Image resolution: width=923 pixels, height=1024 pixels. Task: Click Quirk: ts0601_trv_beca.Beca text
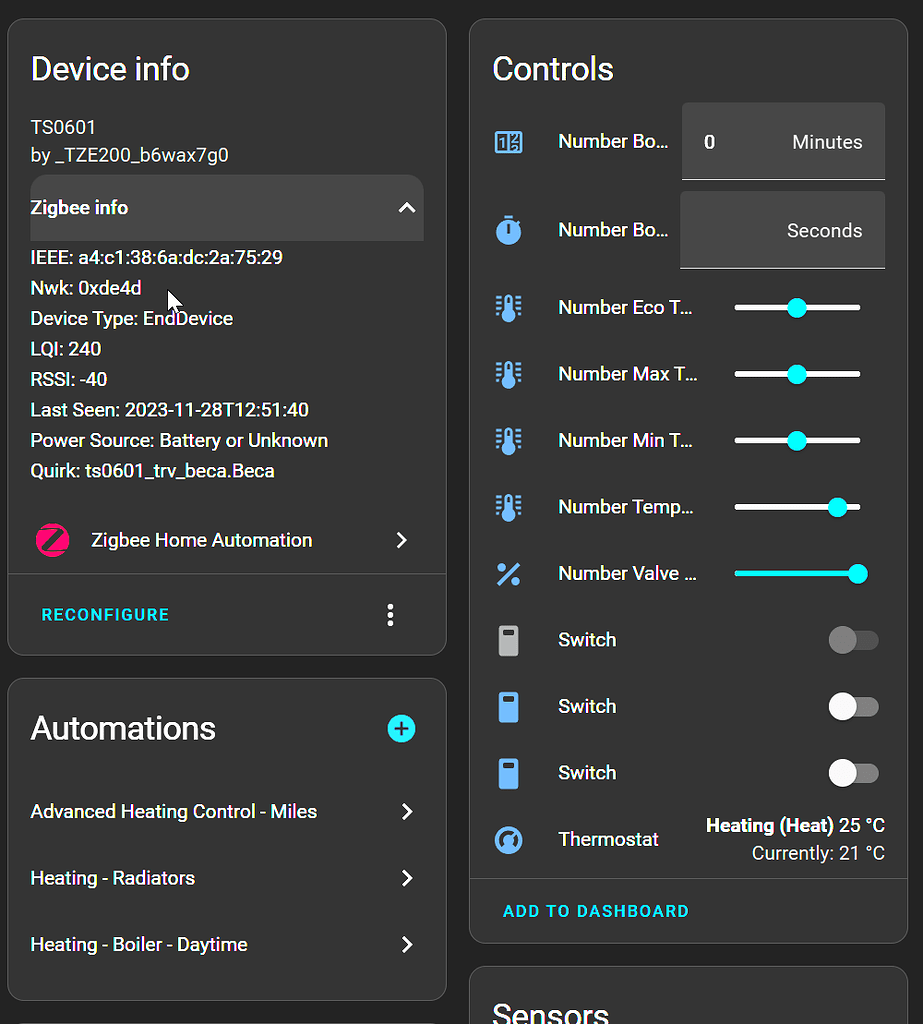(153, 471)
